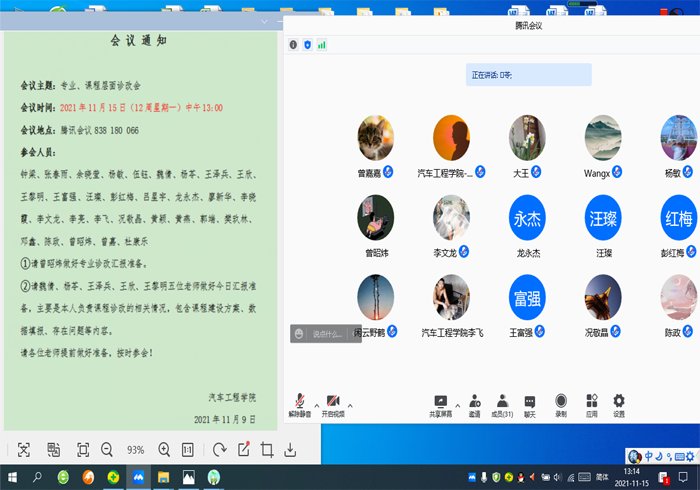The height and width of the screenshot is (490, 700).
Task: Zoom out of image in viewer
Action: pyautogui.click(x=107, y=449)
